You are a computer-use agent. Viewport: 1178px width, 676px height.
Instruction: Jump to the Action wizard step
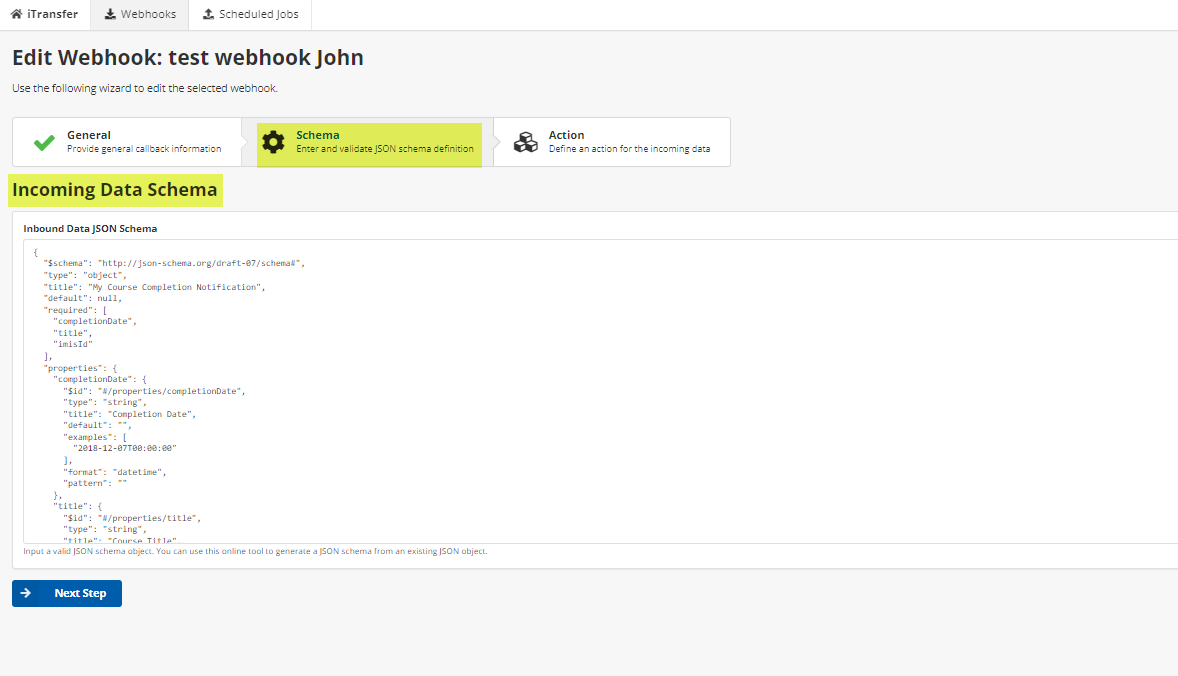click(x=566, y=135)
